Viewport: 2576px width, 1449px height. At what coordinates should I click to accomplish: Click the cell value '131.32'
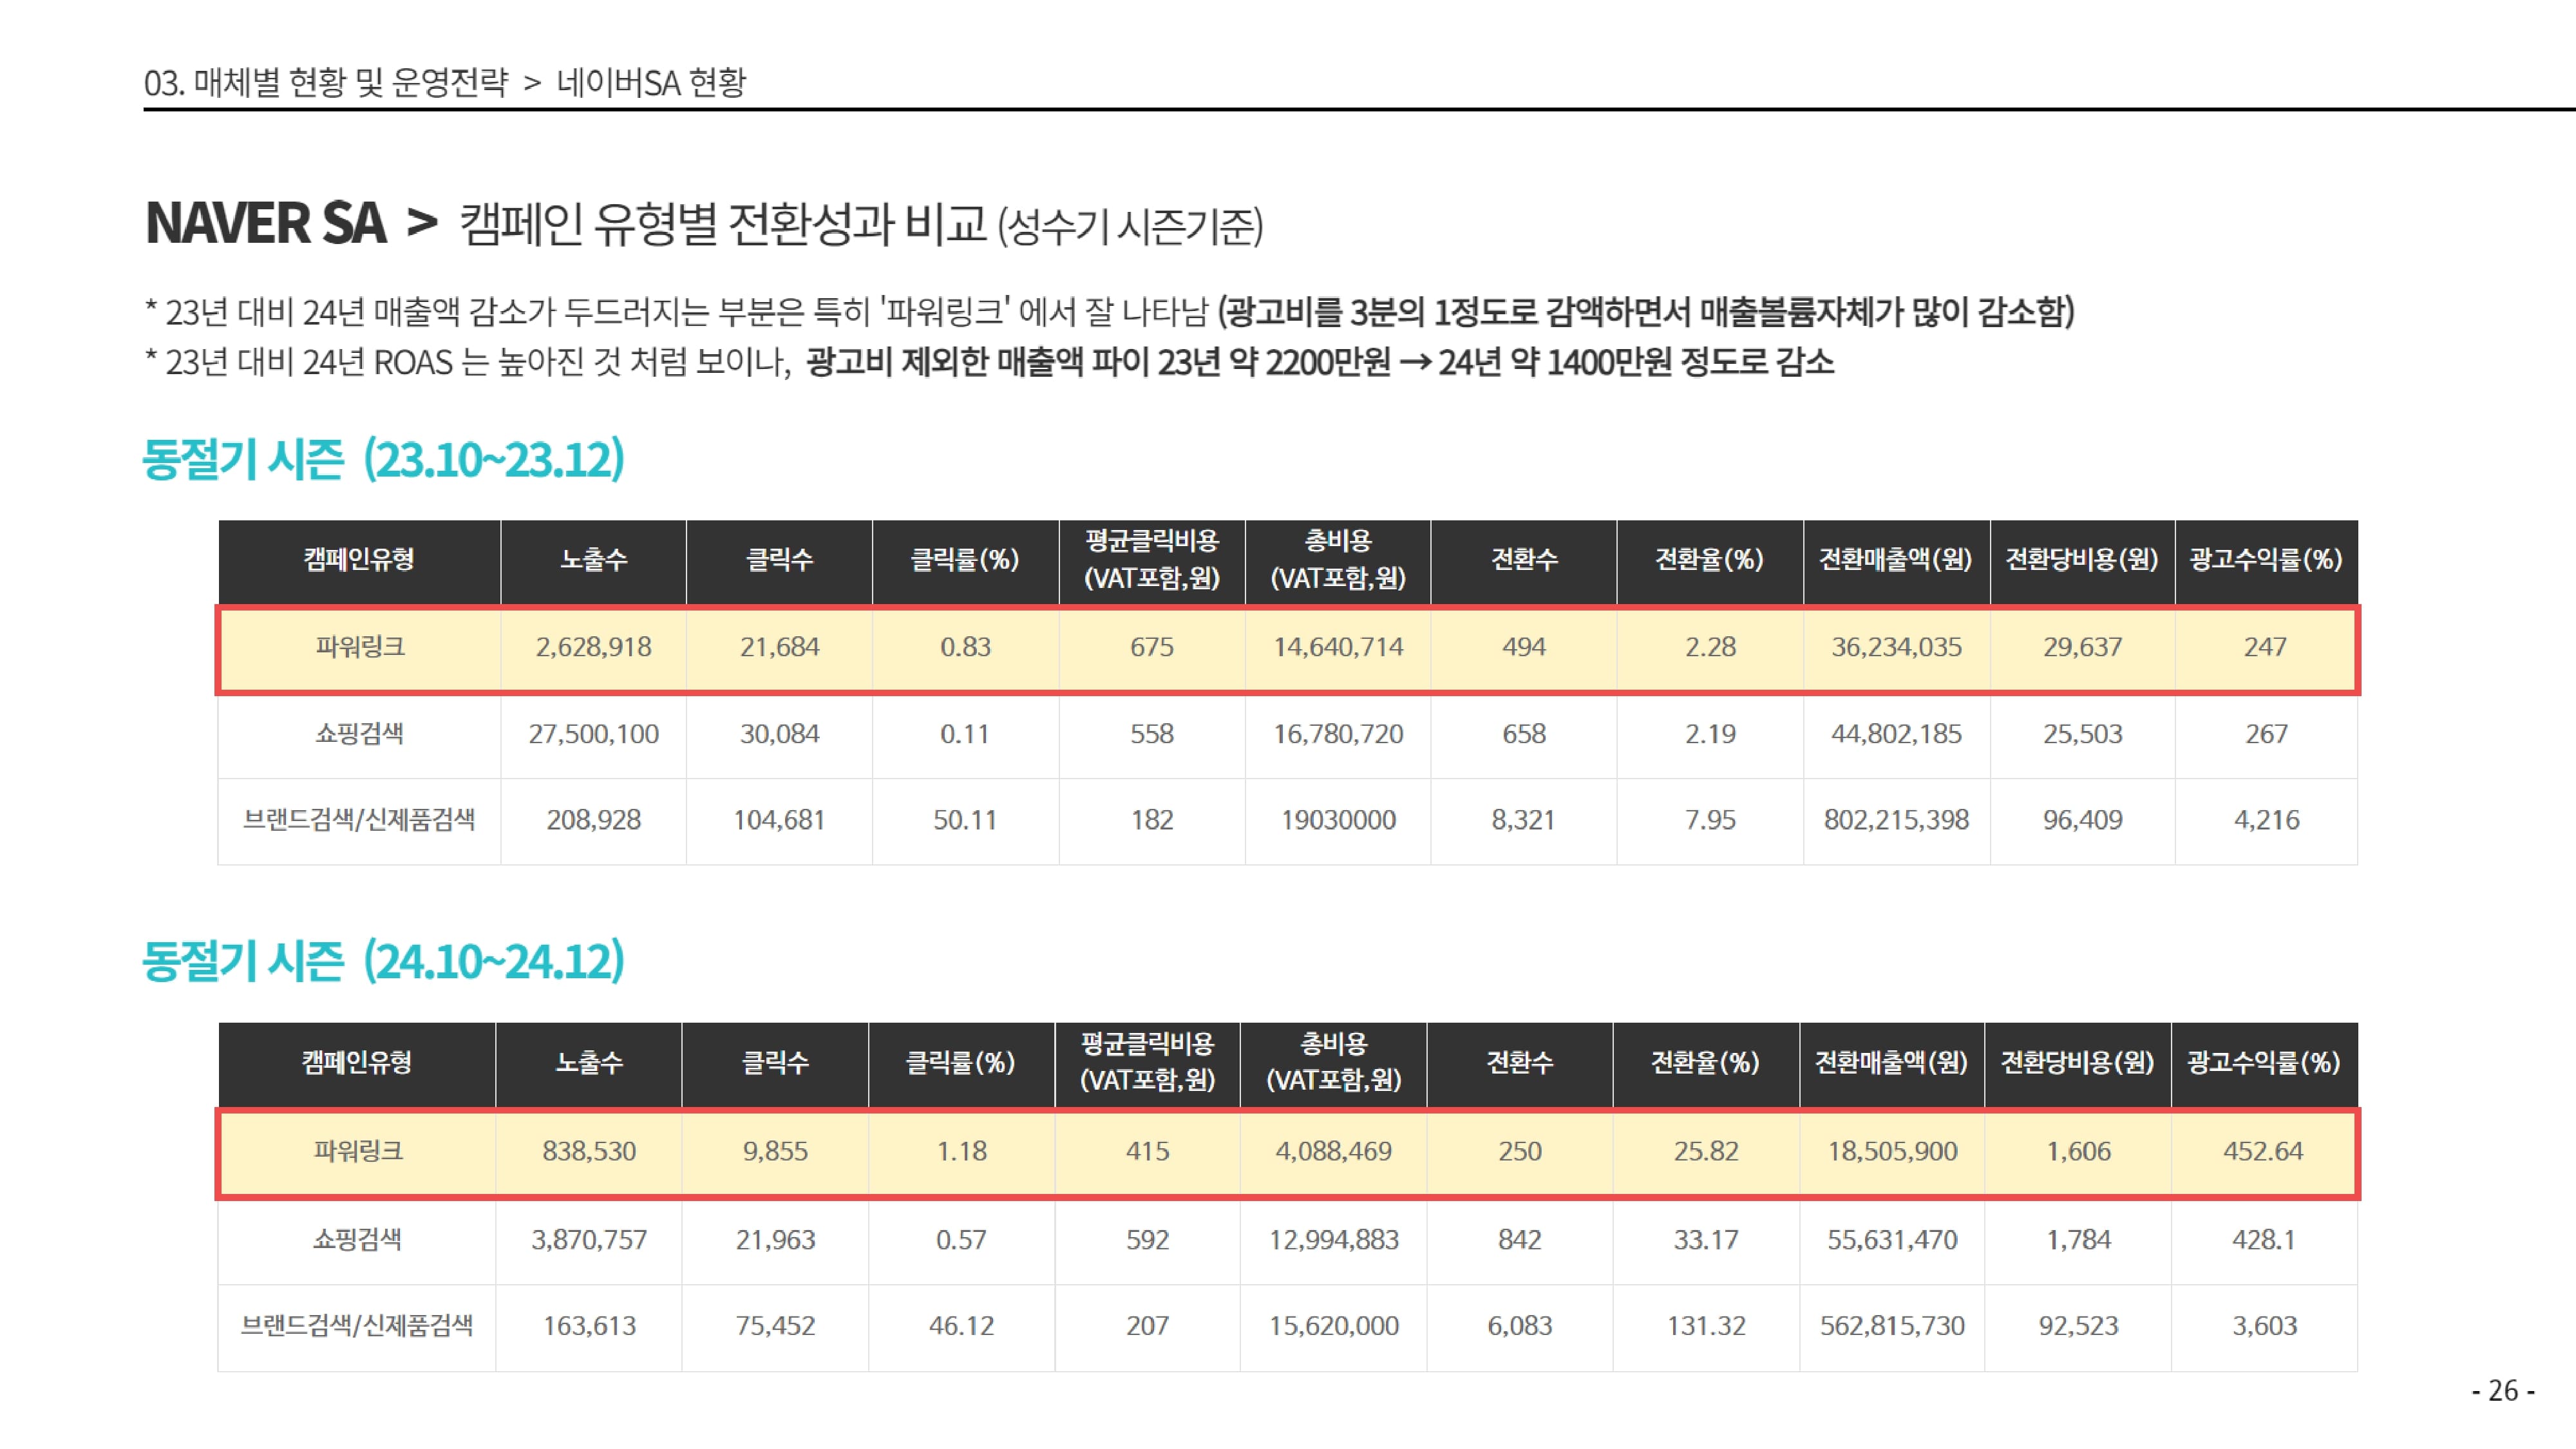tap(1706, 1326)
